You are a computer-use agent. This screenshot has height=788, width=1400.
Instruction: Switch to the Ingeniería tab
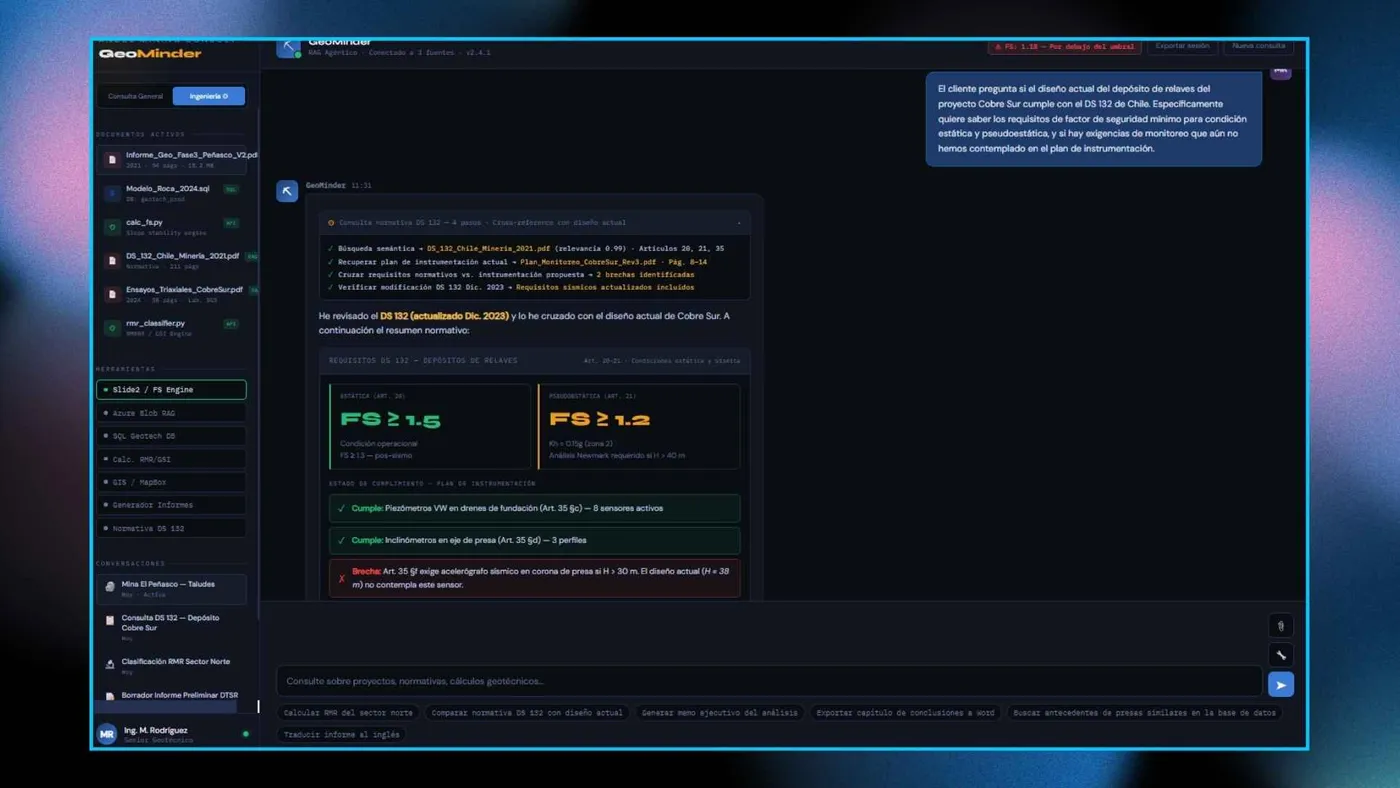tap(208, 96)
